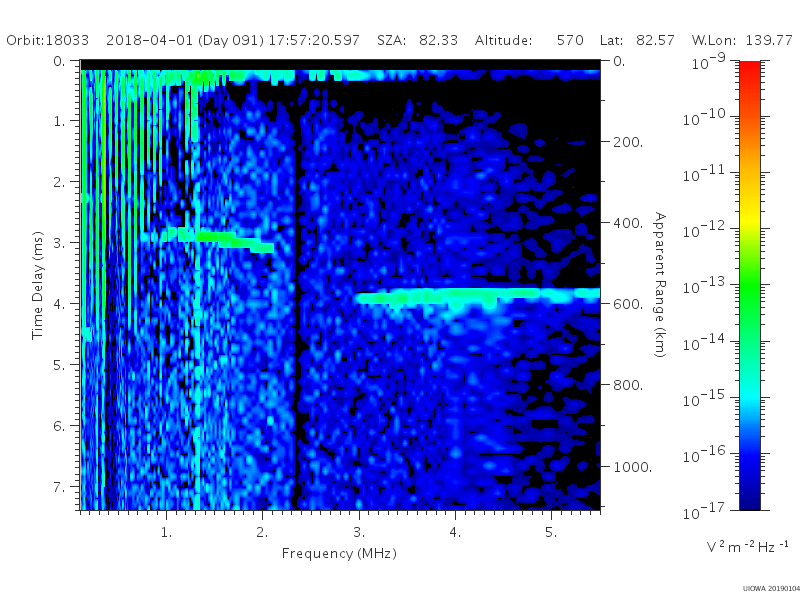Screen dimensions: 800x600
Task: Click the 7. time delay tick label
Action: 59,487
